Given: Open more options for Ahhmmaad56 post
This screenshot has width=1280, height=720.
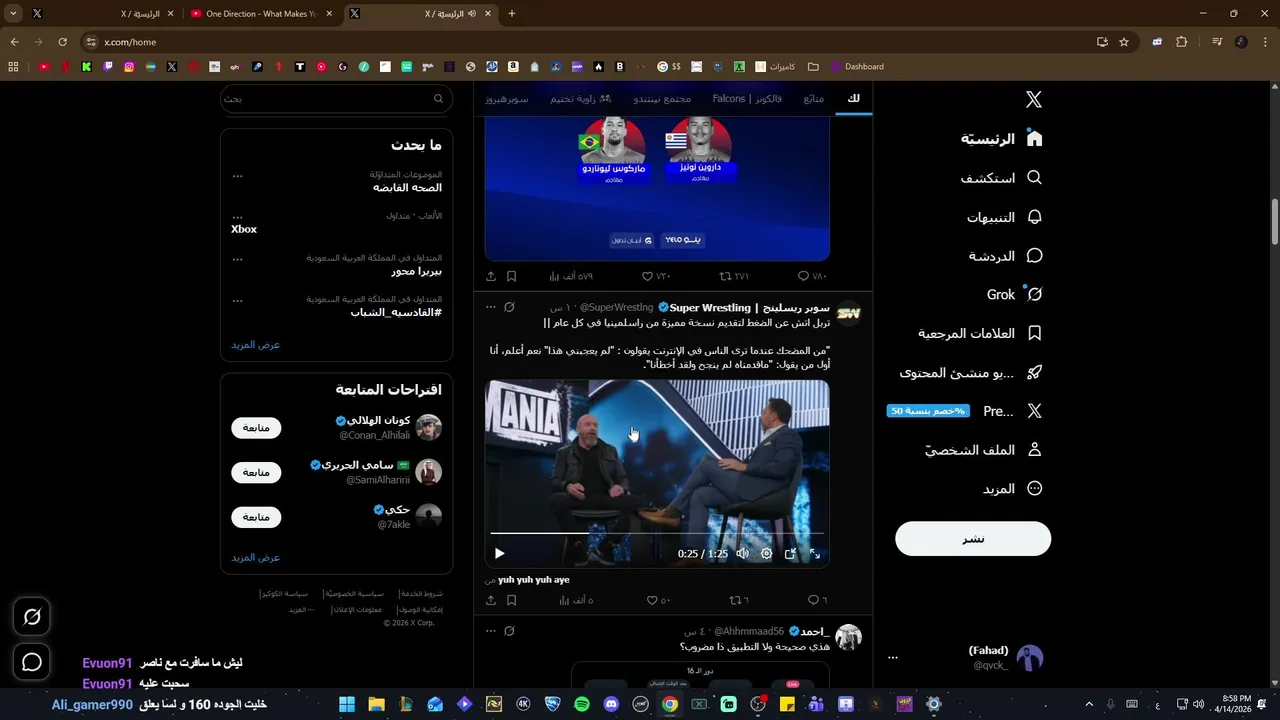Looking at the screenshot, I should pyautogui.click(x=490, y=631).
